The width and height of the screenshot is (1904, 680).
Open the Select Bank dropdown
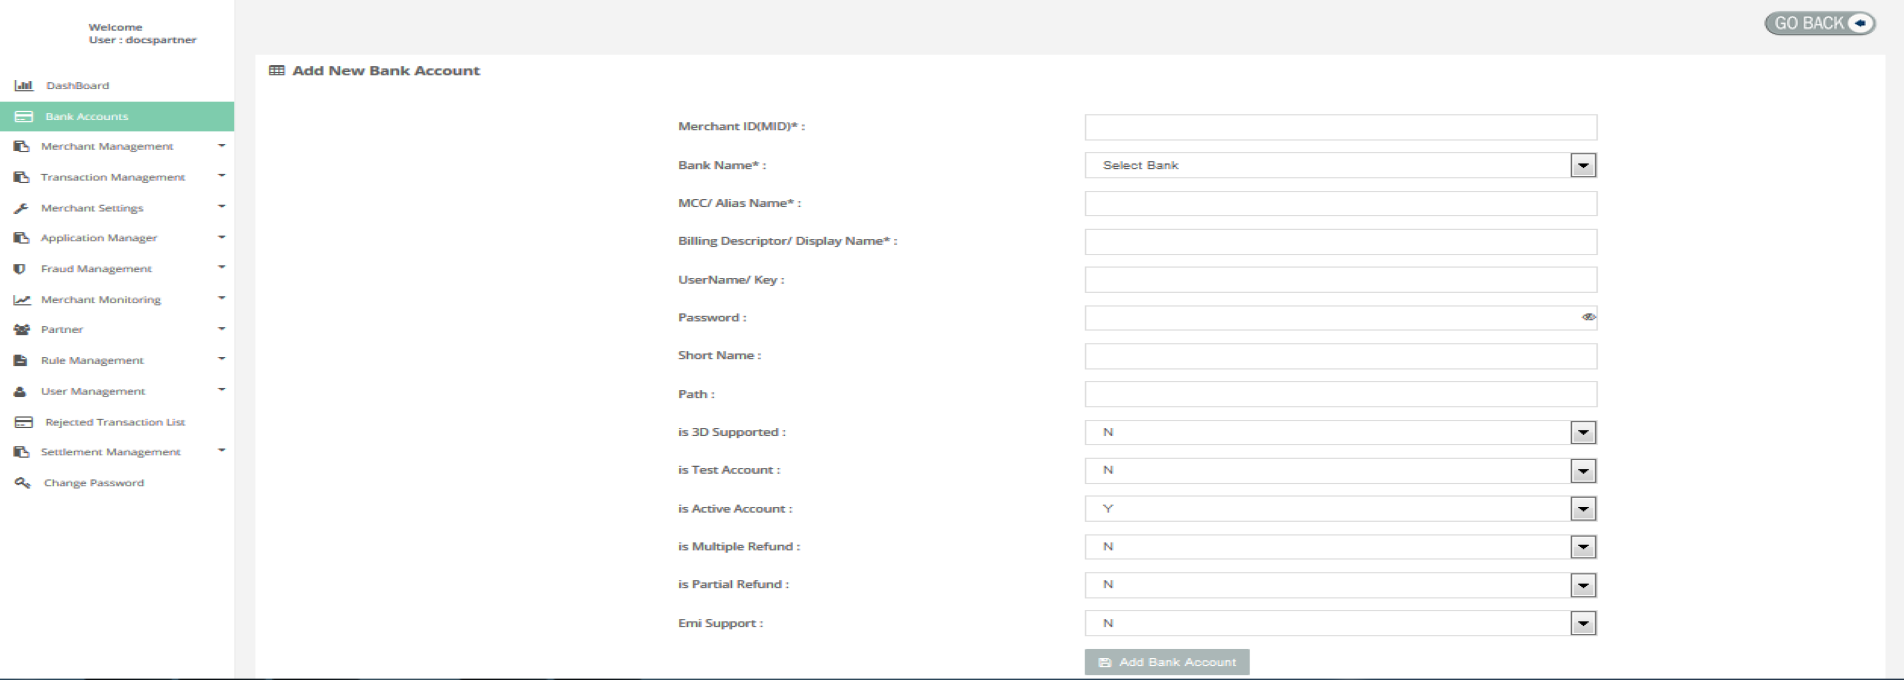point(1340,166)
